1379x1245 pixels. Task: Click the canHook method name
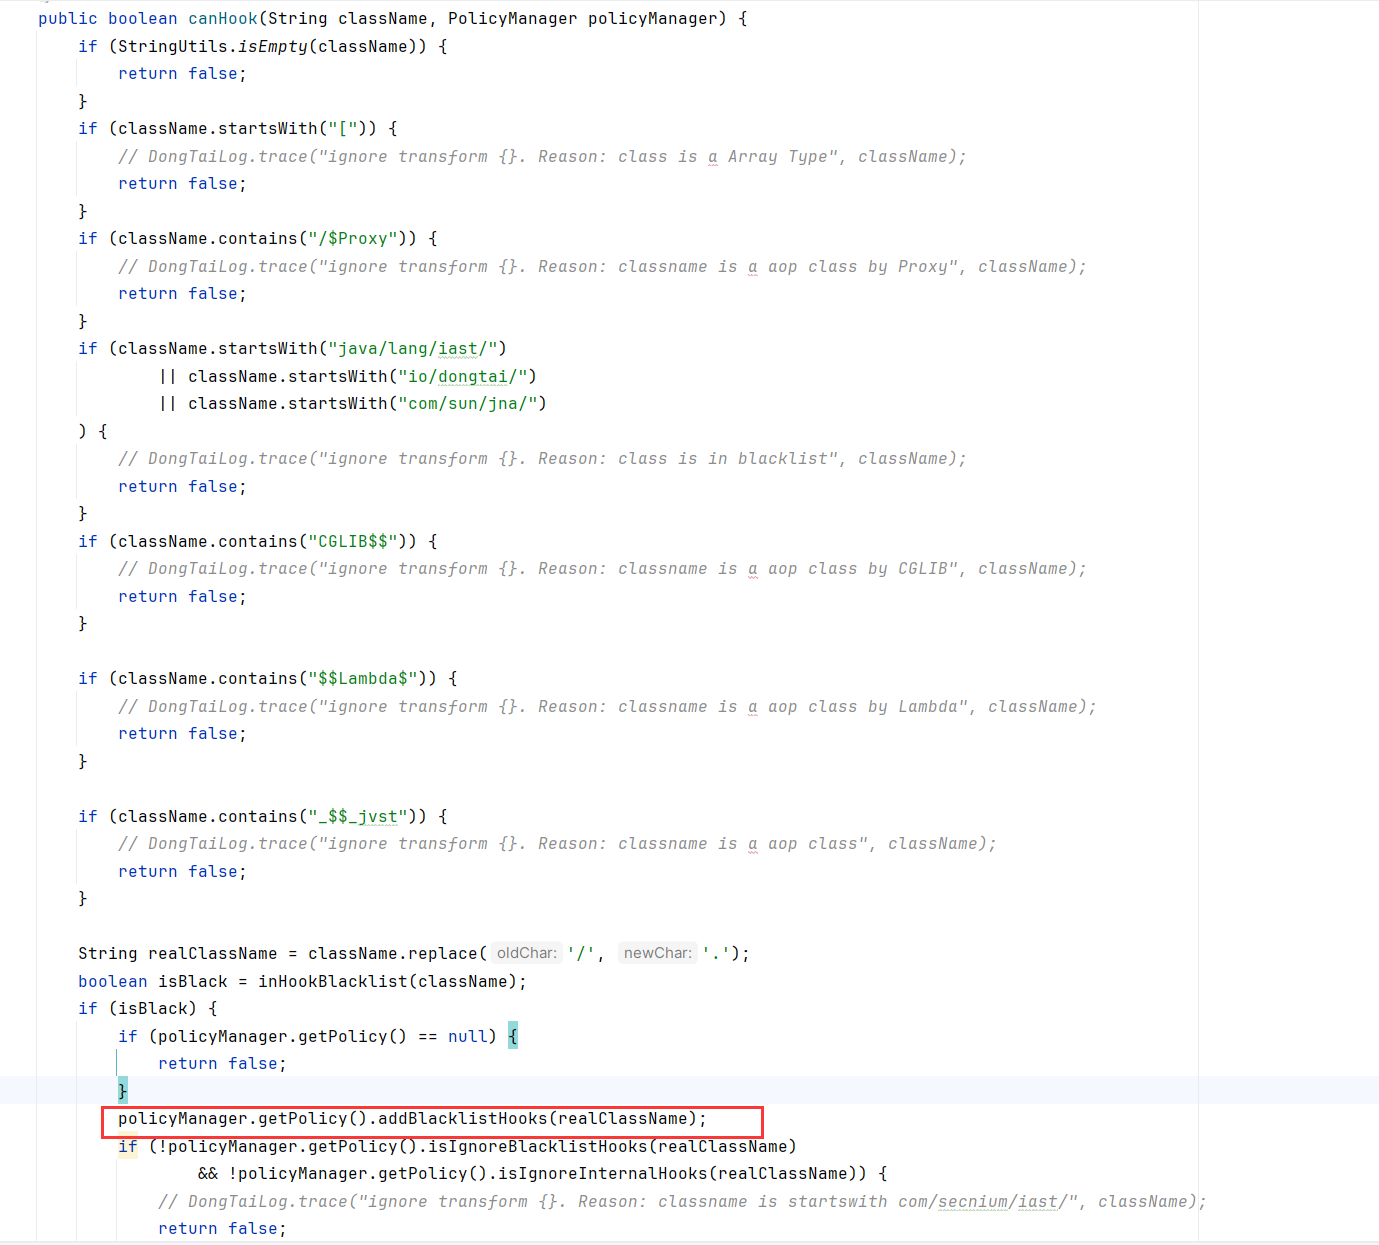(x=222, y=19)
